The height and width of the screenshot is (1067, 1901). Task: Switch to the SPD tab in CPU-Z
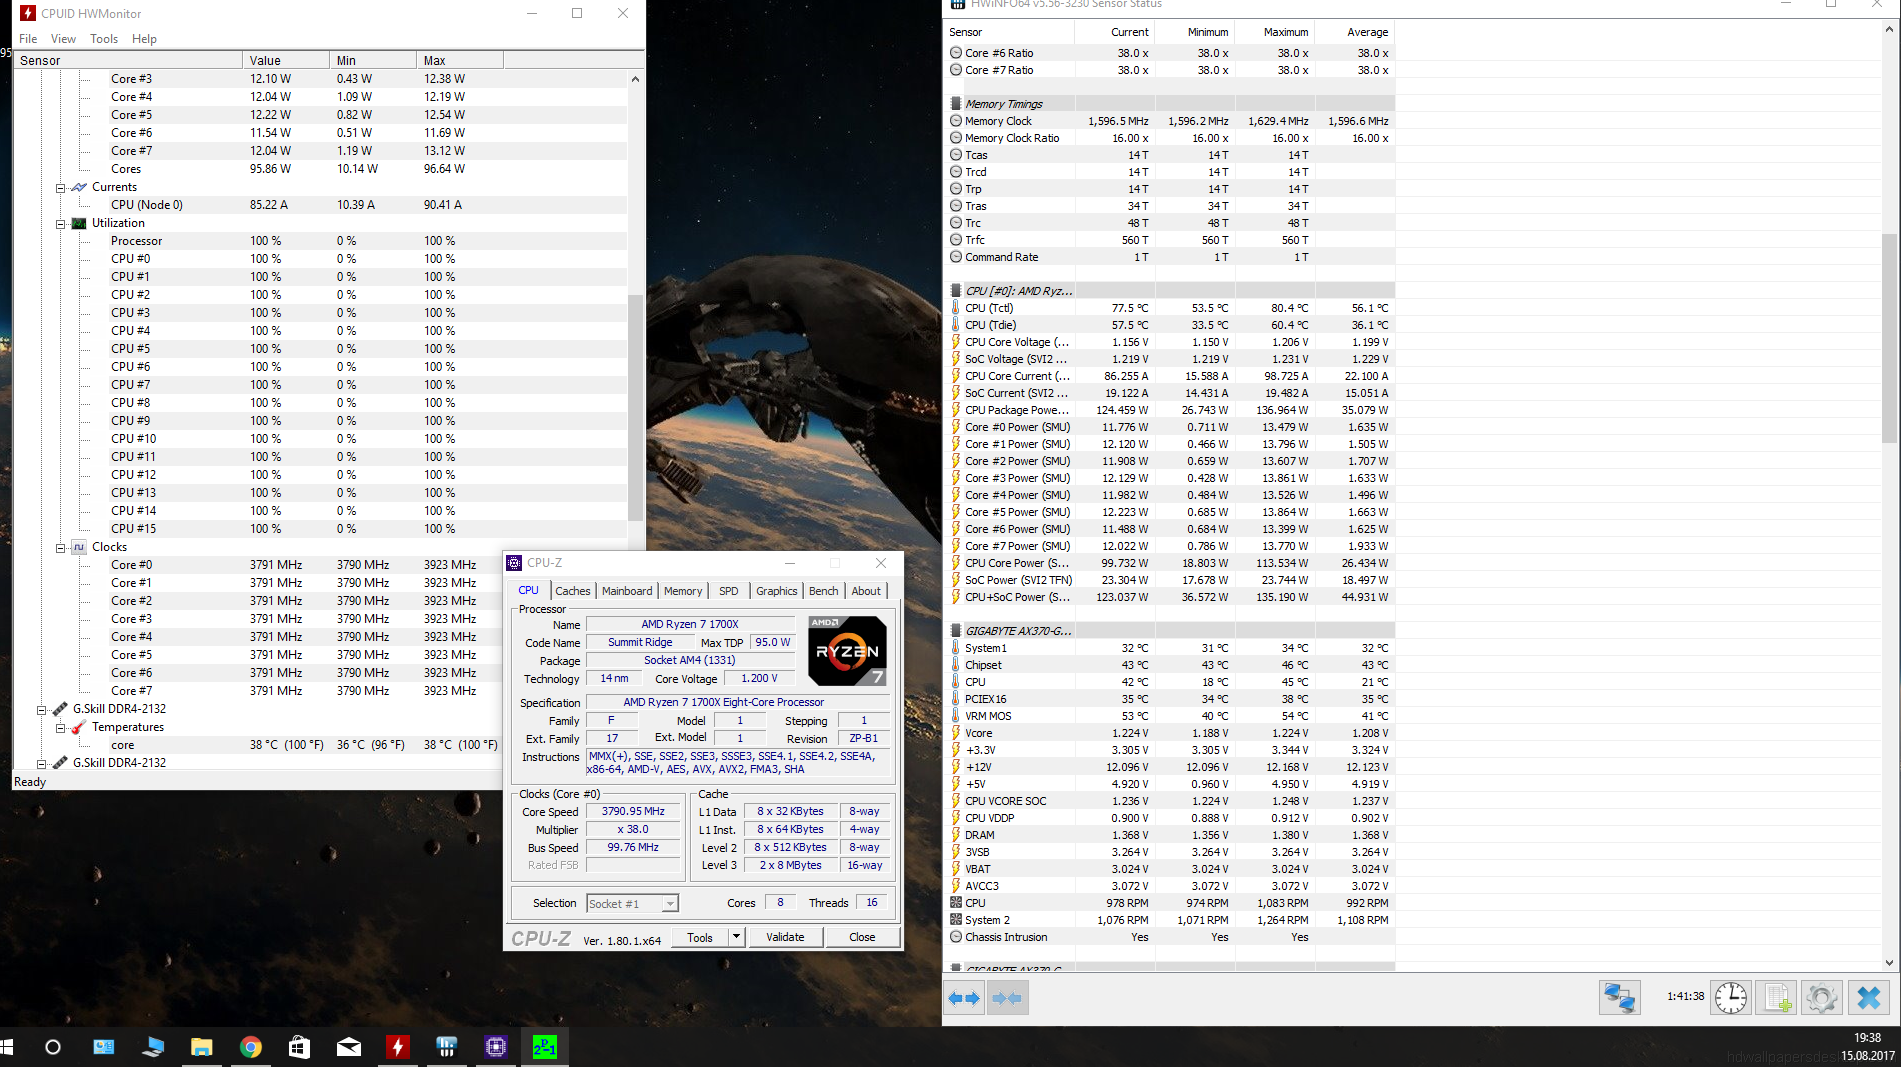point(729,591)
